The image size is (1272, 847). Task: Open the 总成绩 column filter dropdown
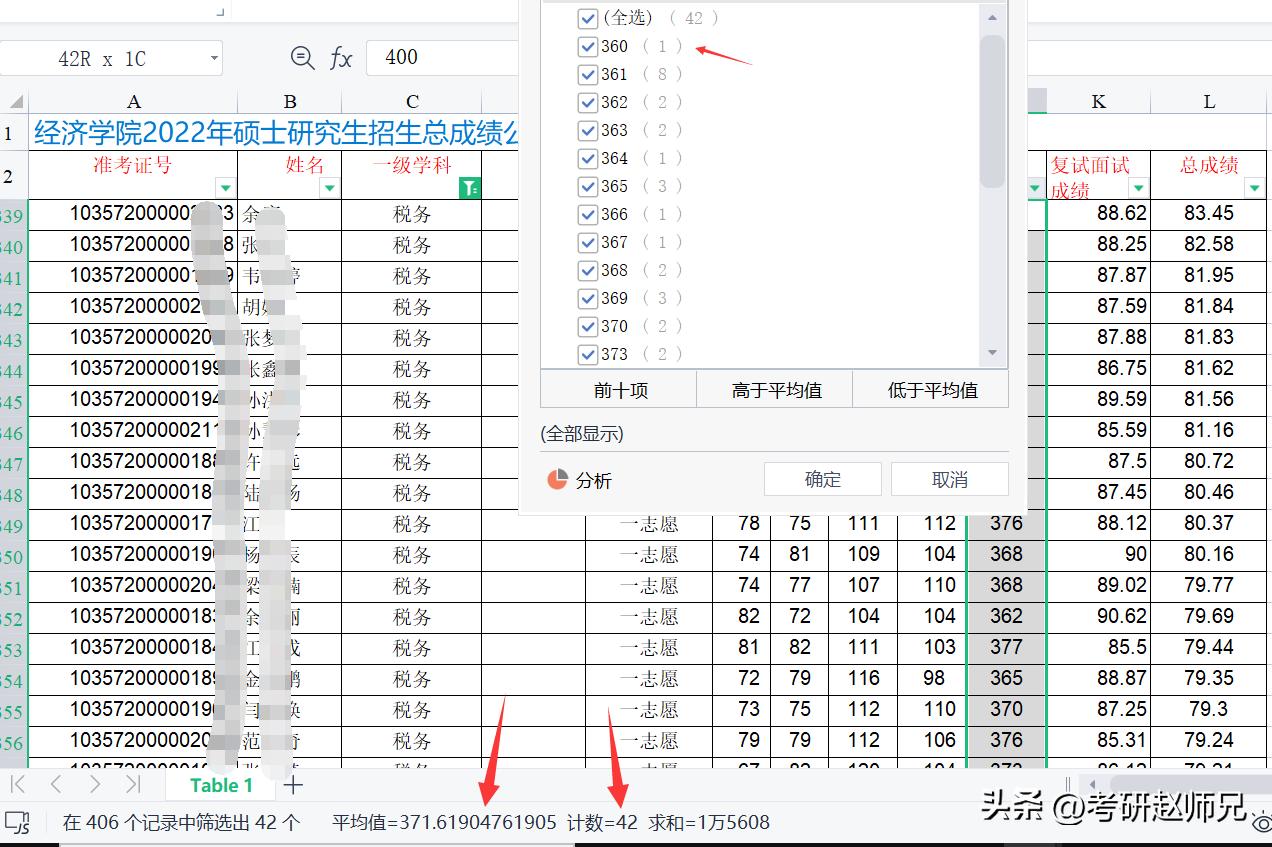[1254, 188]
